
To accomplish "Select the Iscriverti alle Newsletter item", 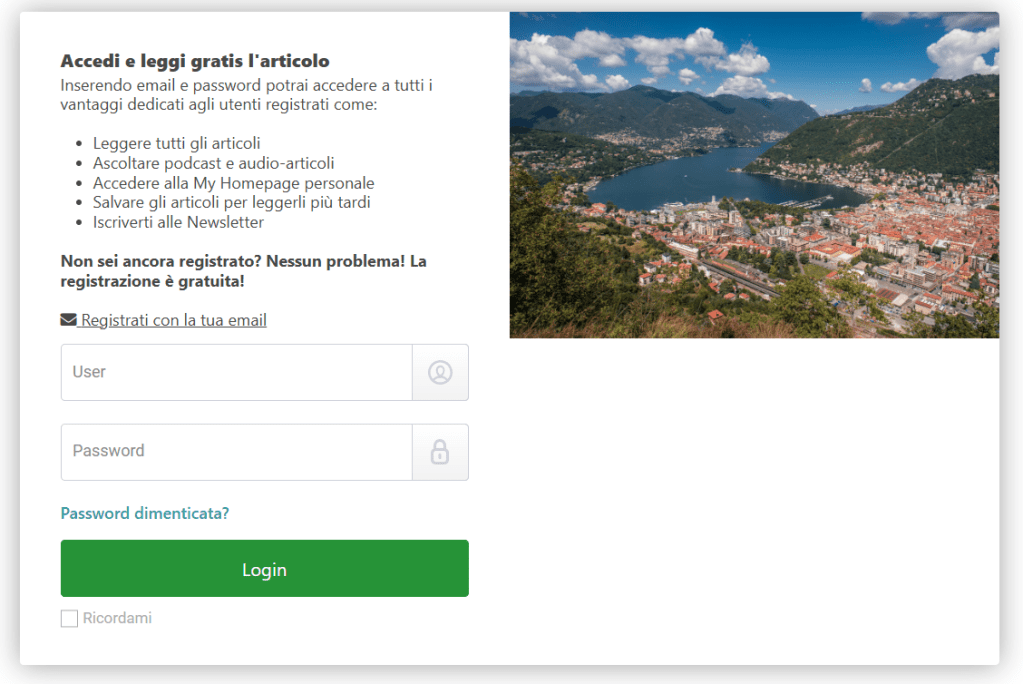I will (179, 222).
